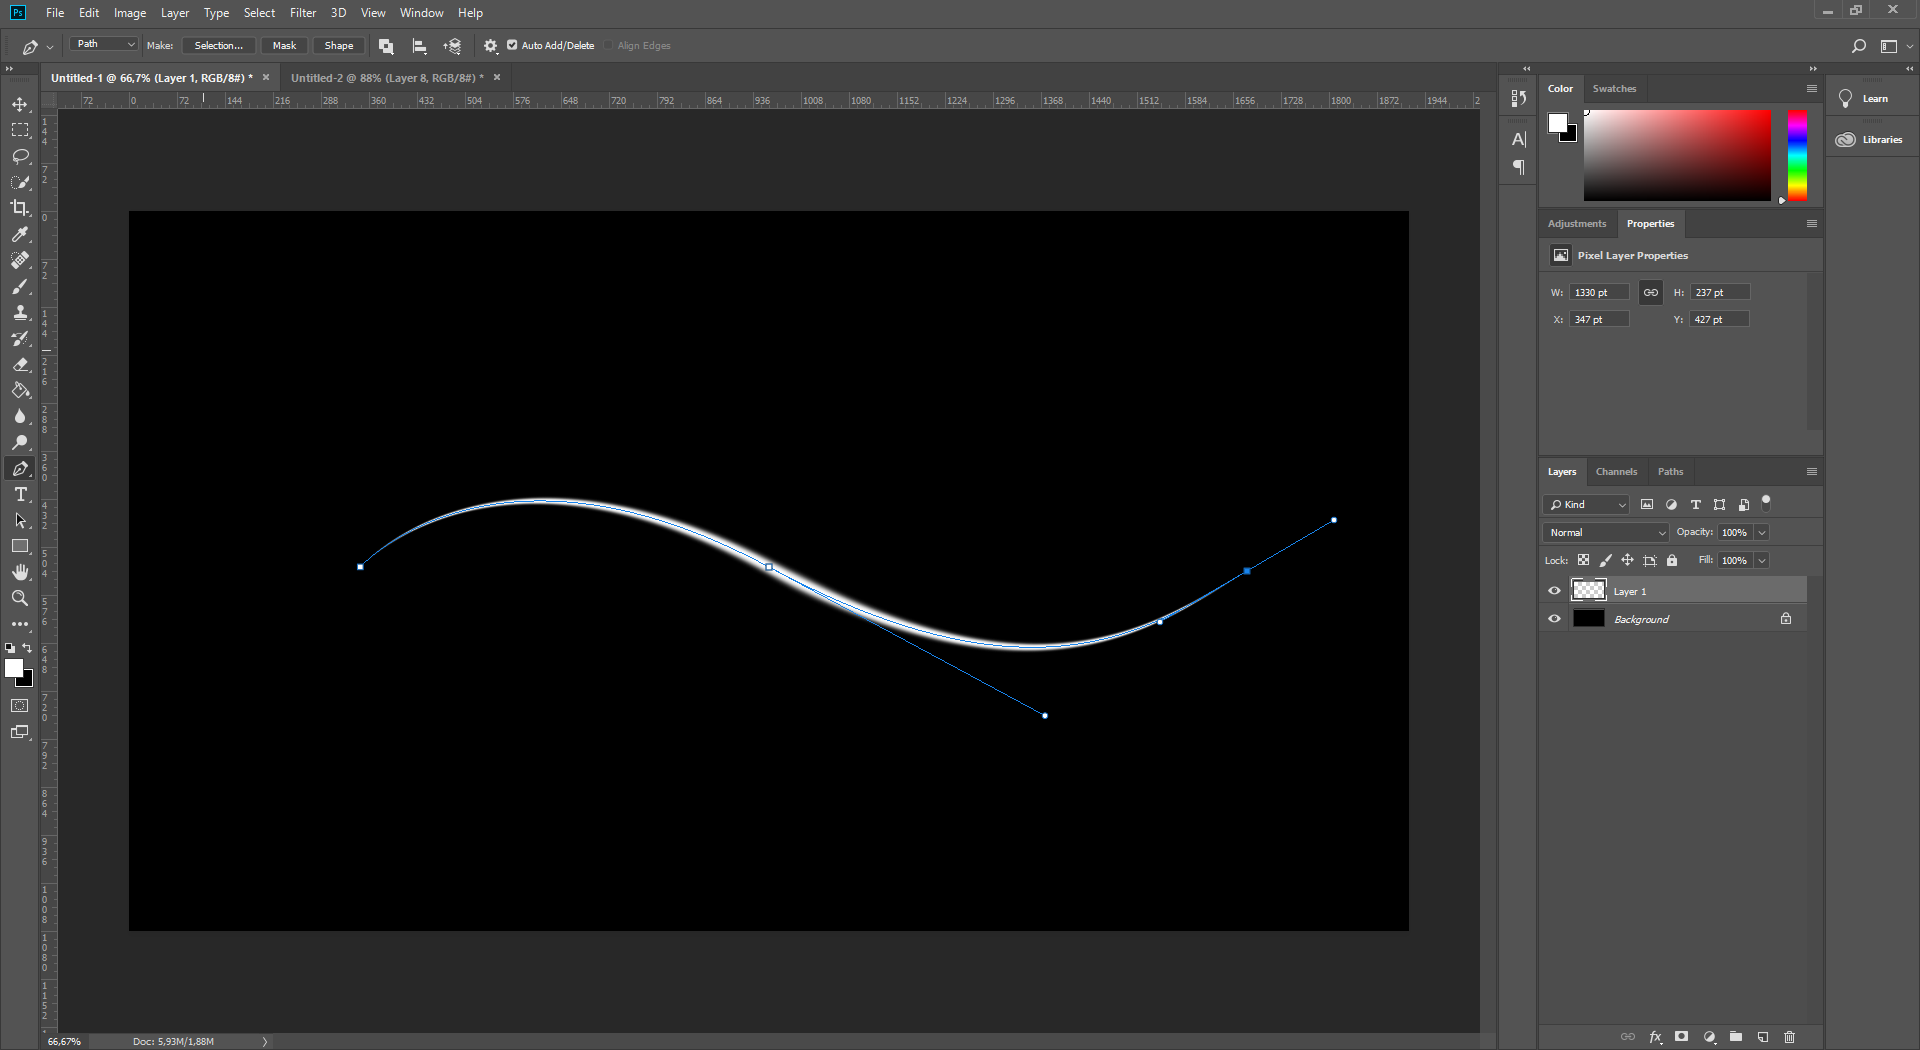Expand the Opacity value dropdown arrow
This screenshot has height=1050, width=1920.
click(1762, 533)
